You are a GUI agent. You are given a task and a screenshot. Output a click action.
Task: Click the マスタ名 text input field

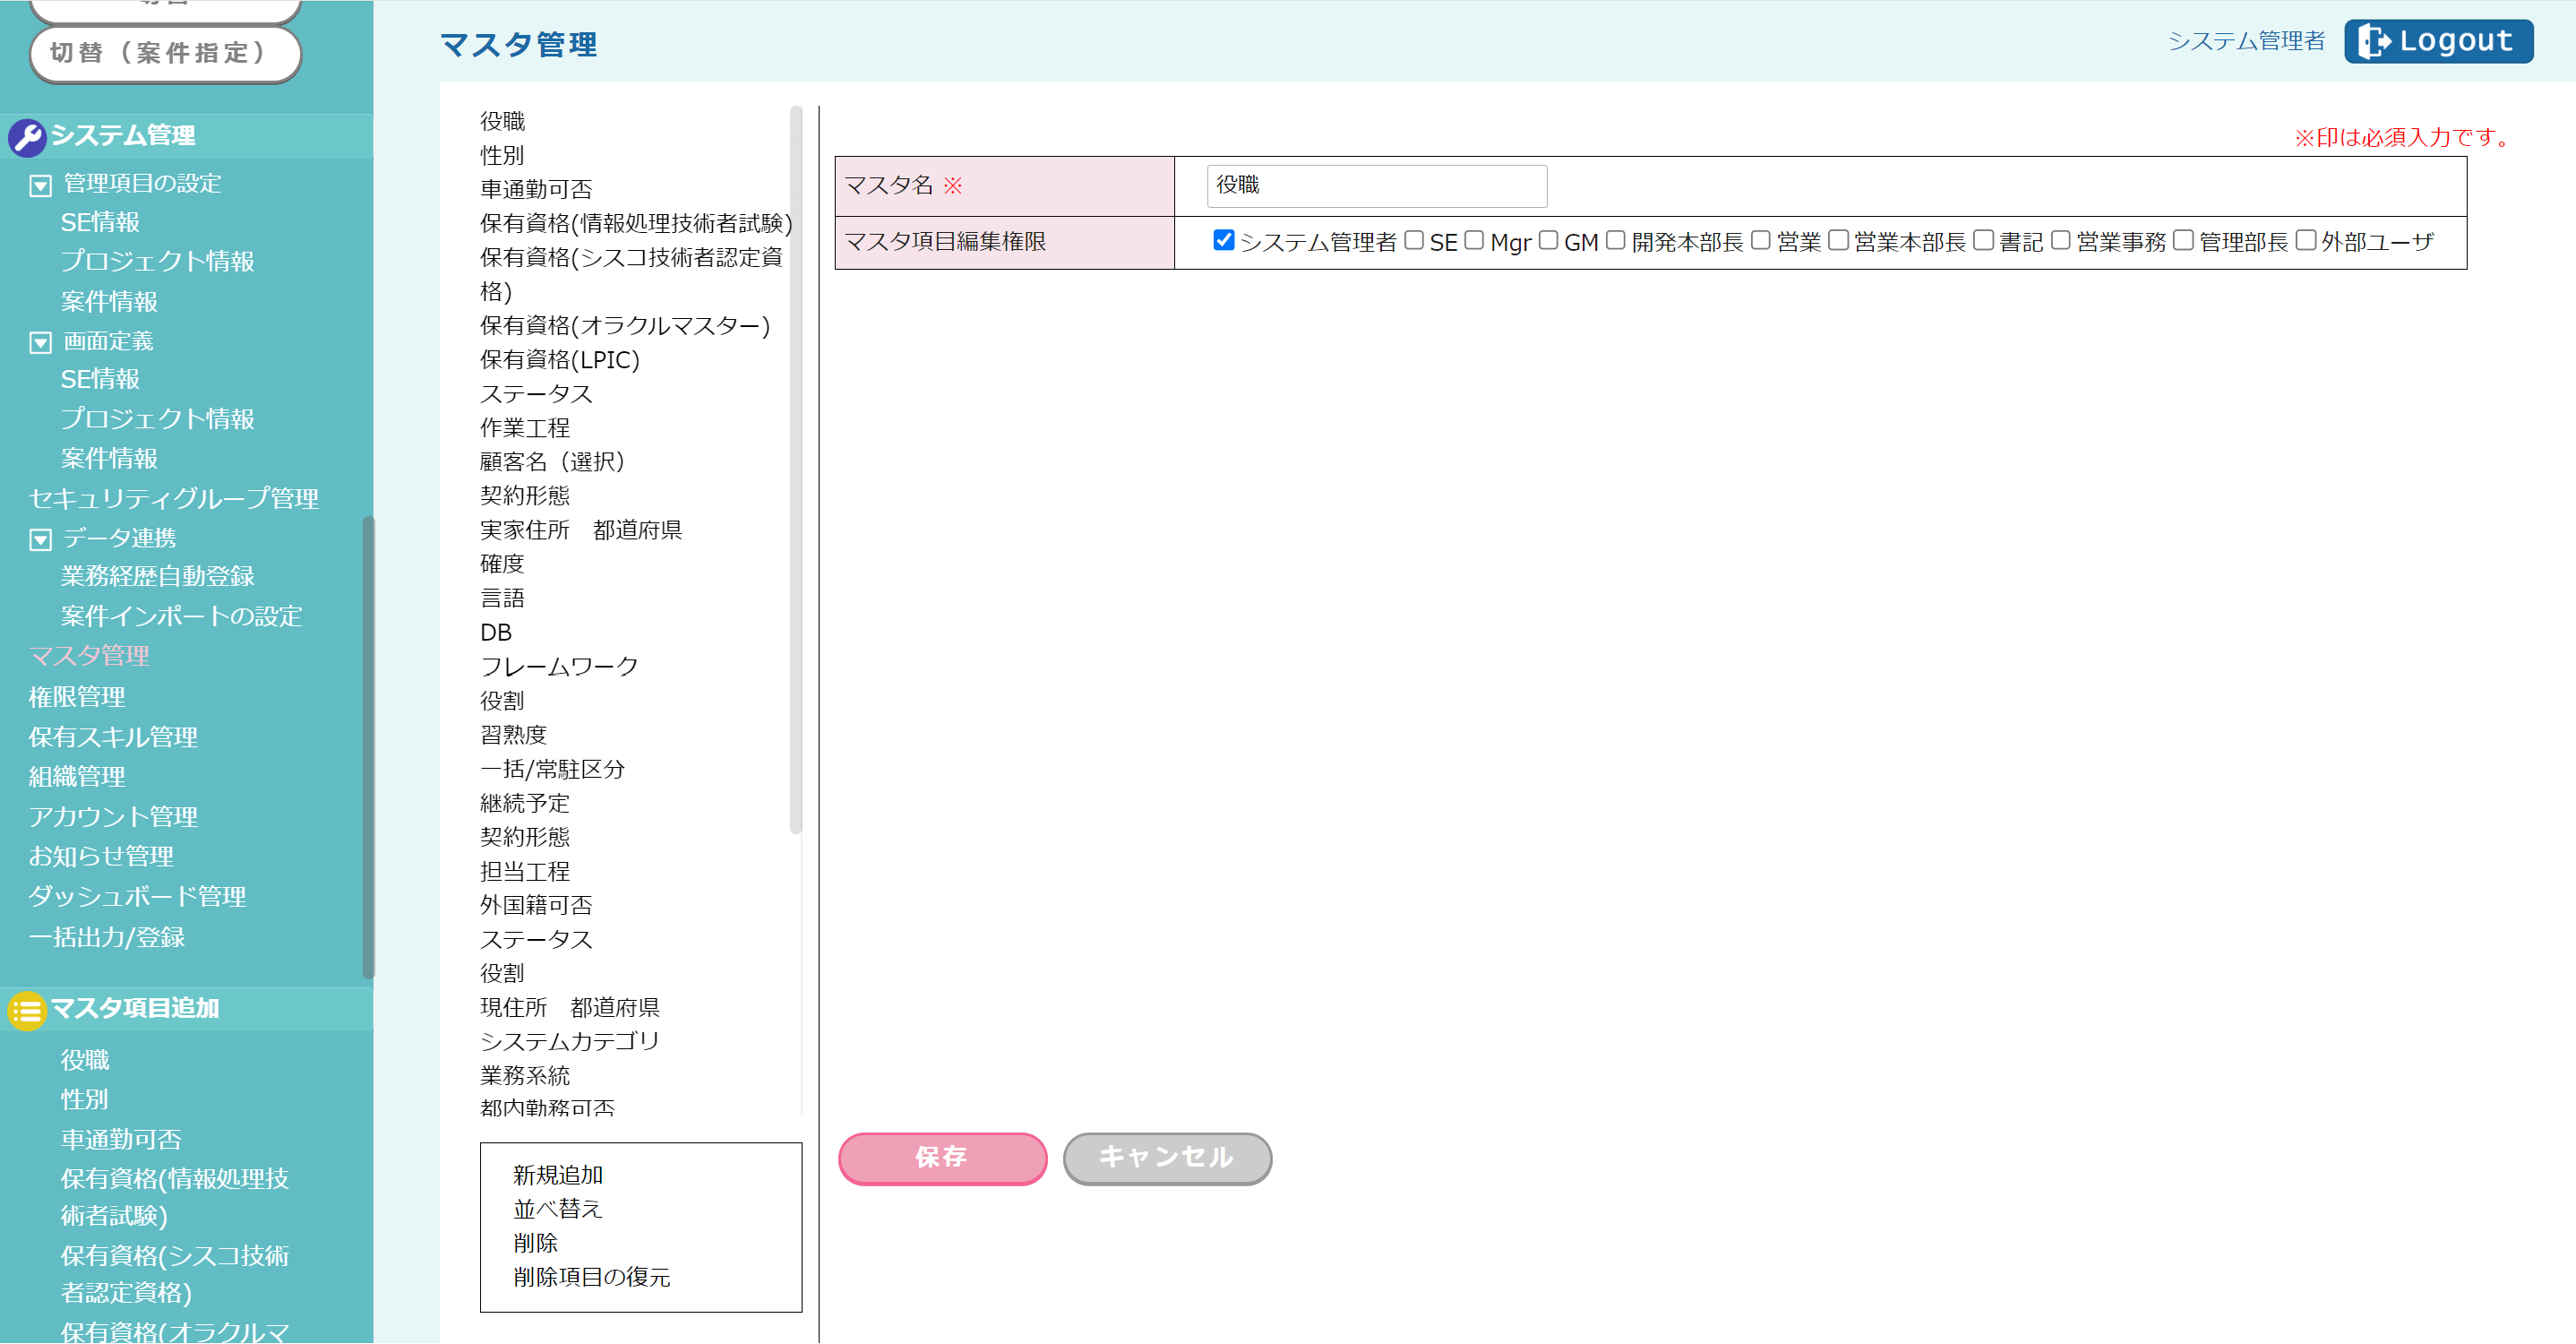click(x=1376, y=186)
